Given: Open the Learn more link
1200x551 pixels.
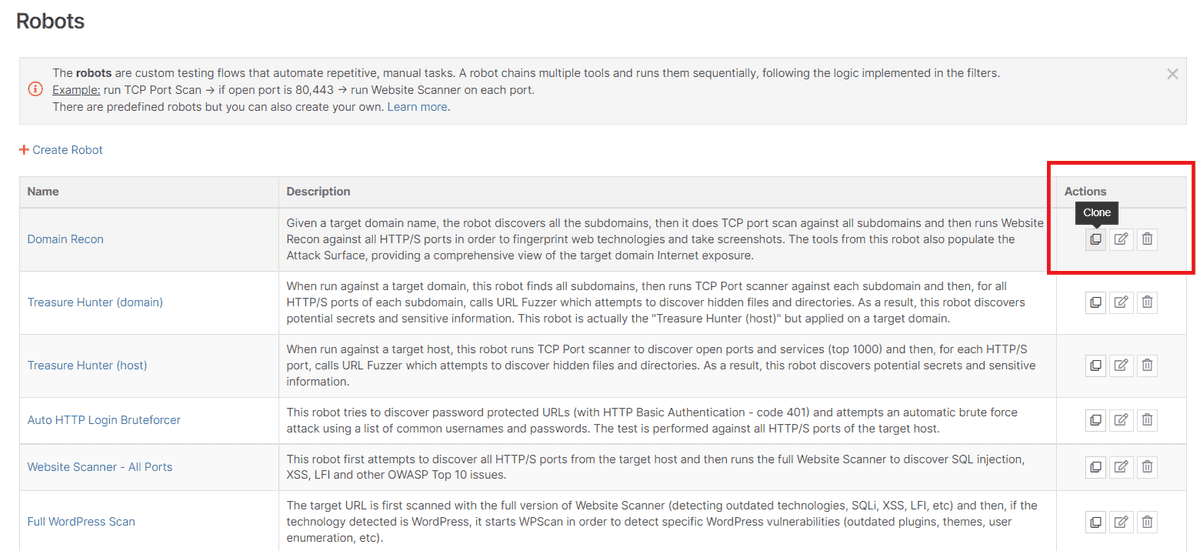Looking at the screenshot, I should point(417,107).
